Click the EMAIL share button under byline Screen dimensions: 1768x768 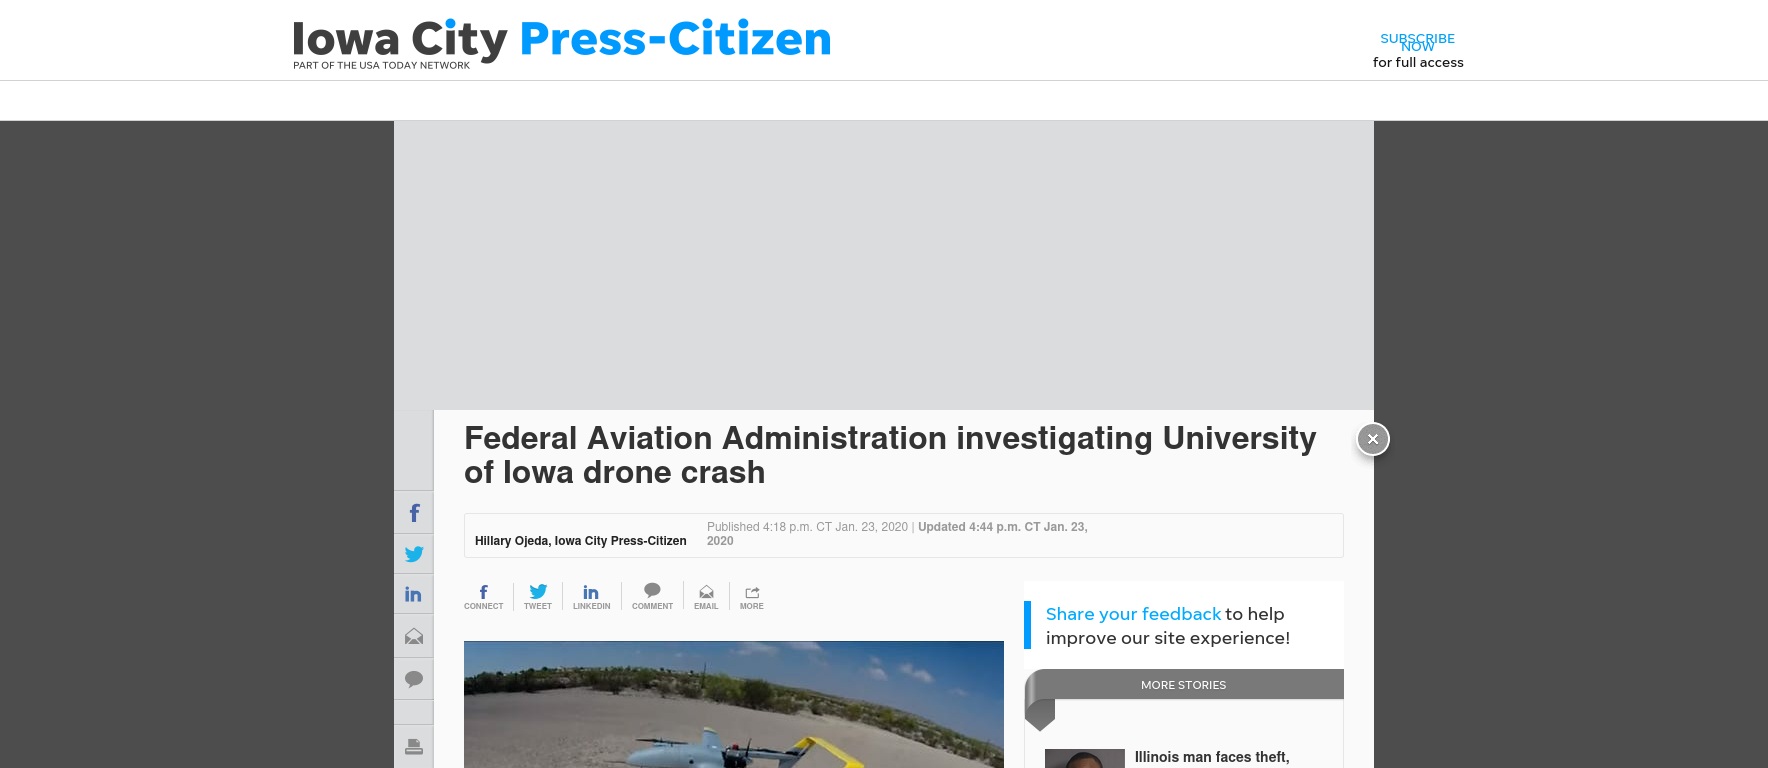706,597
